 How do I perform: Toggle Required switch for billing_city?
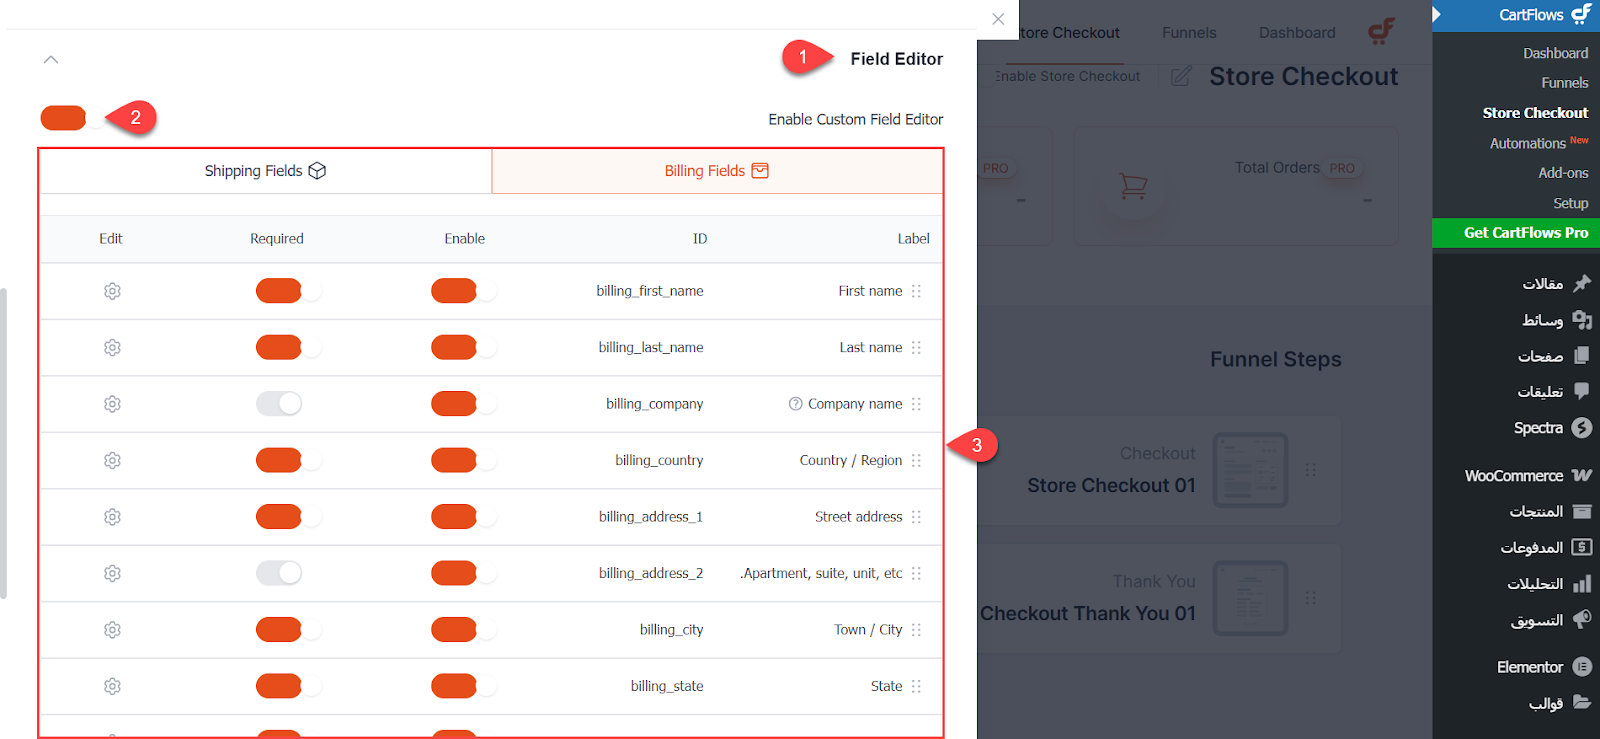pyautogui.click(x=288, y=630)
